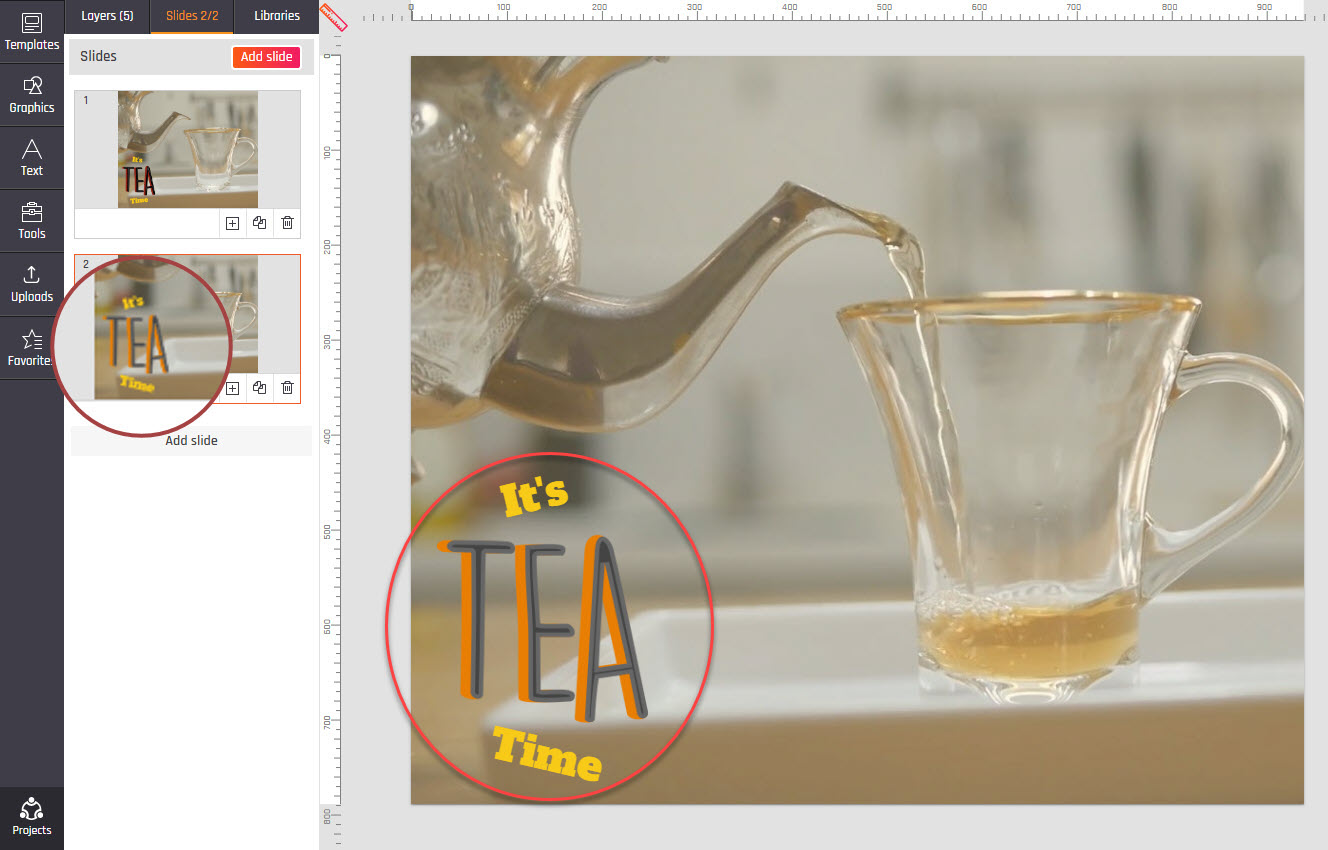This screenshot has width=1328, height=850.
Task: Add new slide after slide 2
Action: tap(232, 388)
